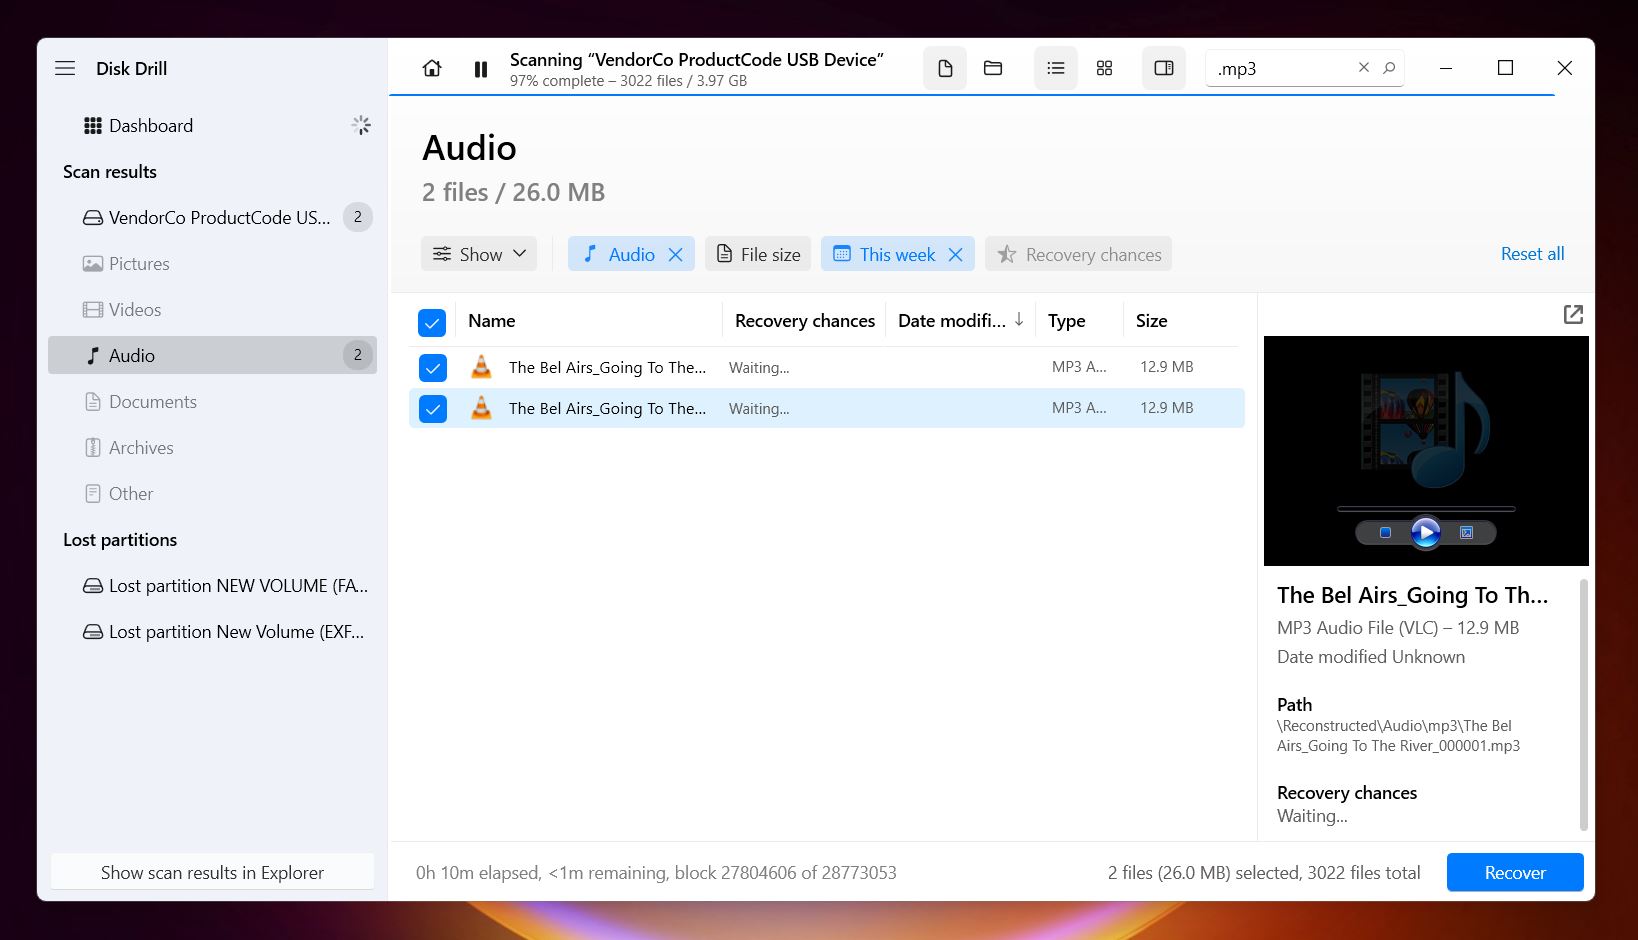Screen dimensions: 1638x940
Task: Open the Pictures category
Action: [x=212, y=263]
